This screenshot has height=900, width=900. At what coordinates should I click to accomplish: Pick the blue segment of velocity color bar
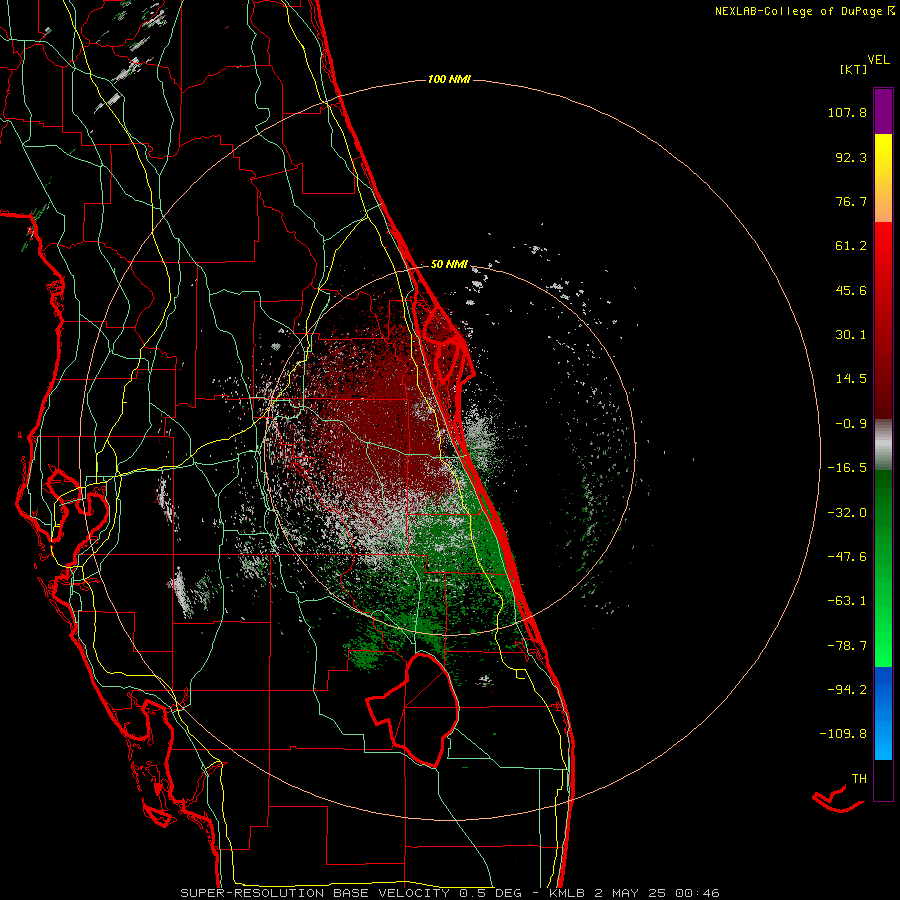tap(883, 713)
